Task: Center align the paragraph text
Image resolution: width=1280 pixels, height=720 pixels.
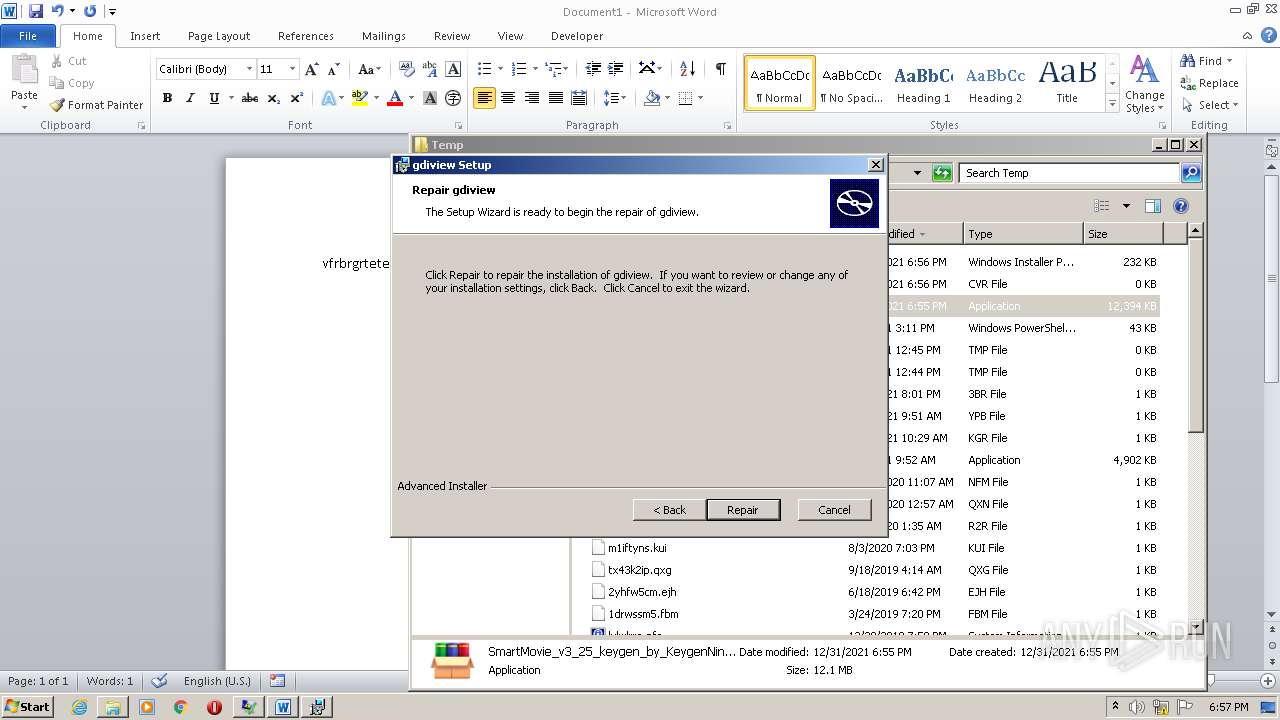Action: coord(508,98)
